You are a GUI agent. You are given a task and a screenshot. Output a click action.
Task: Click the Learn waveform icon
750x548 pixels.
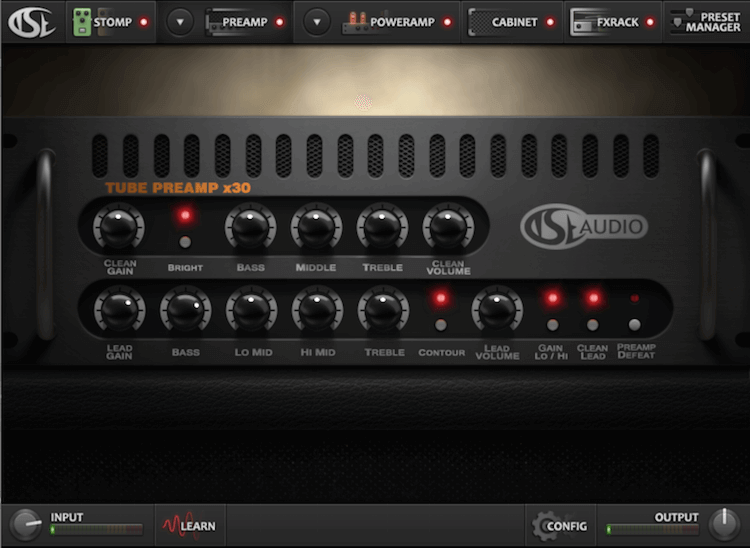(x=178, y=525)
